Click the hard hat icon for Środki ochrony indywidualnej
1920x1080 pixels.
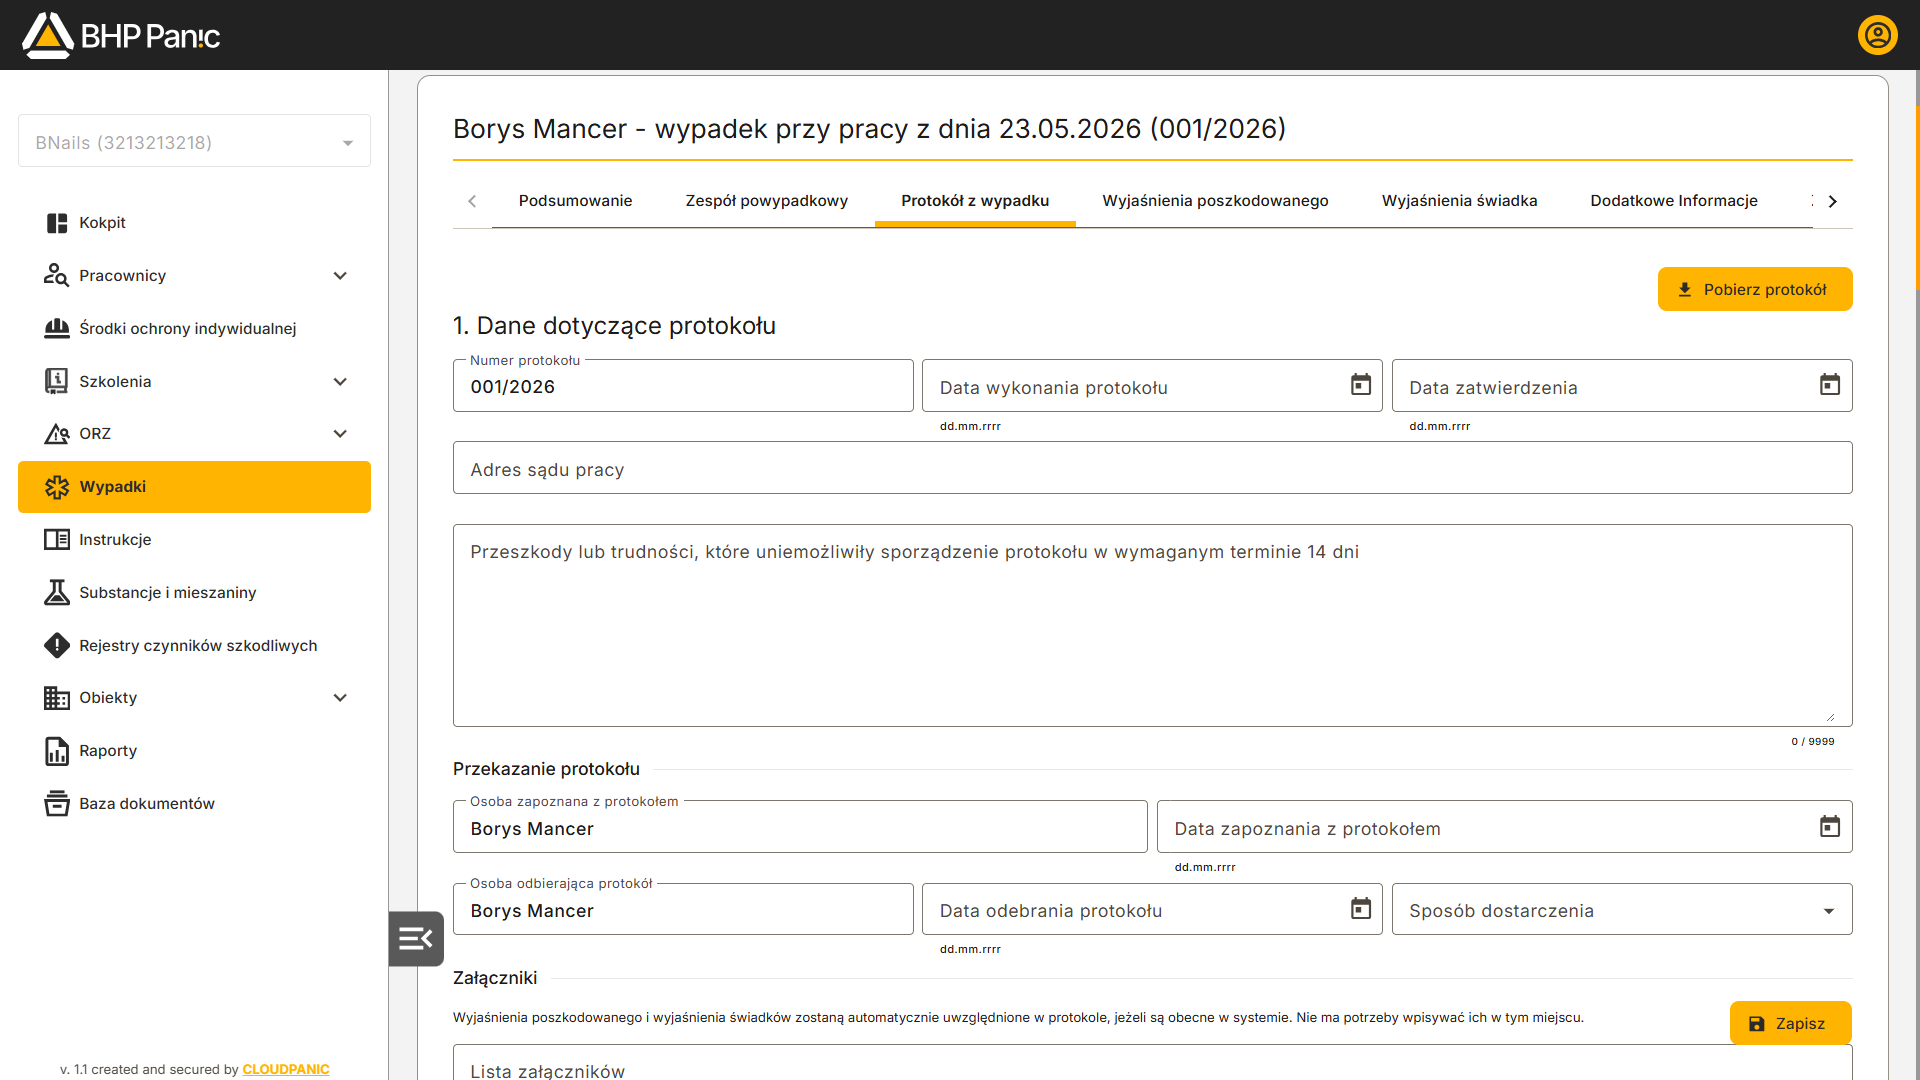[x=57, y=328]
